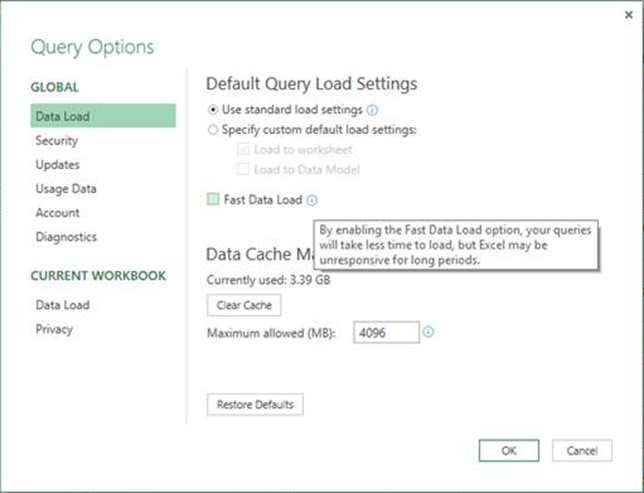Click info icon beside standard load settings
Image resolution: width=644 pixels, height=493 pixels.
pos(372,110)
